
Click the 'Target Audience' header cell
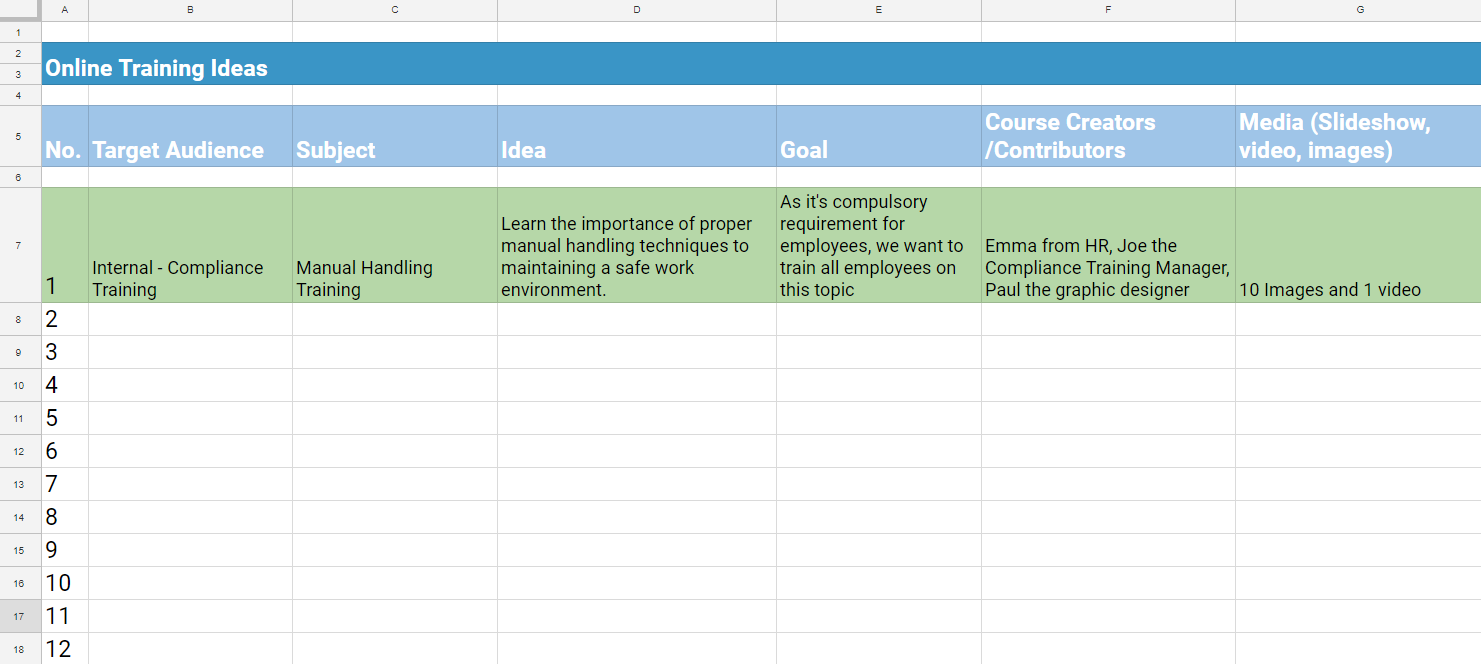pyautogui.click(x=190, y=136)
